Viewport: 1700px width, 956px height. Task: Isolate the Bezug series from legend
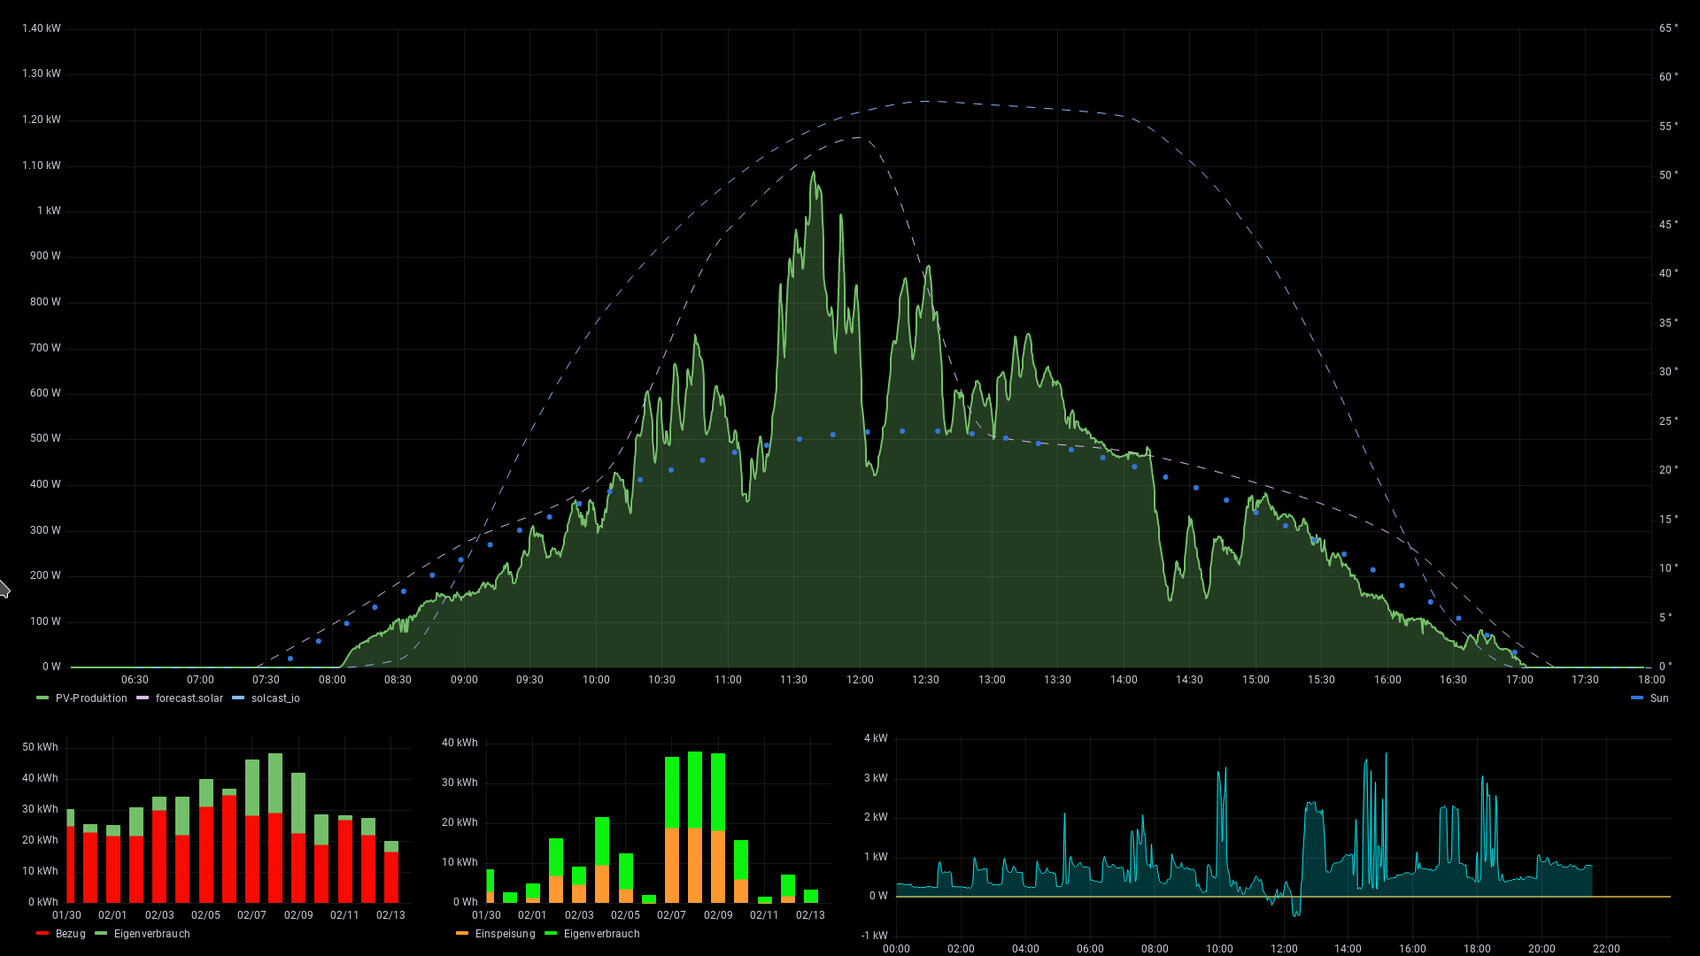click(x=70, y=934)
